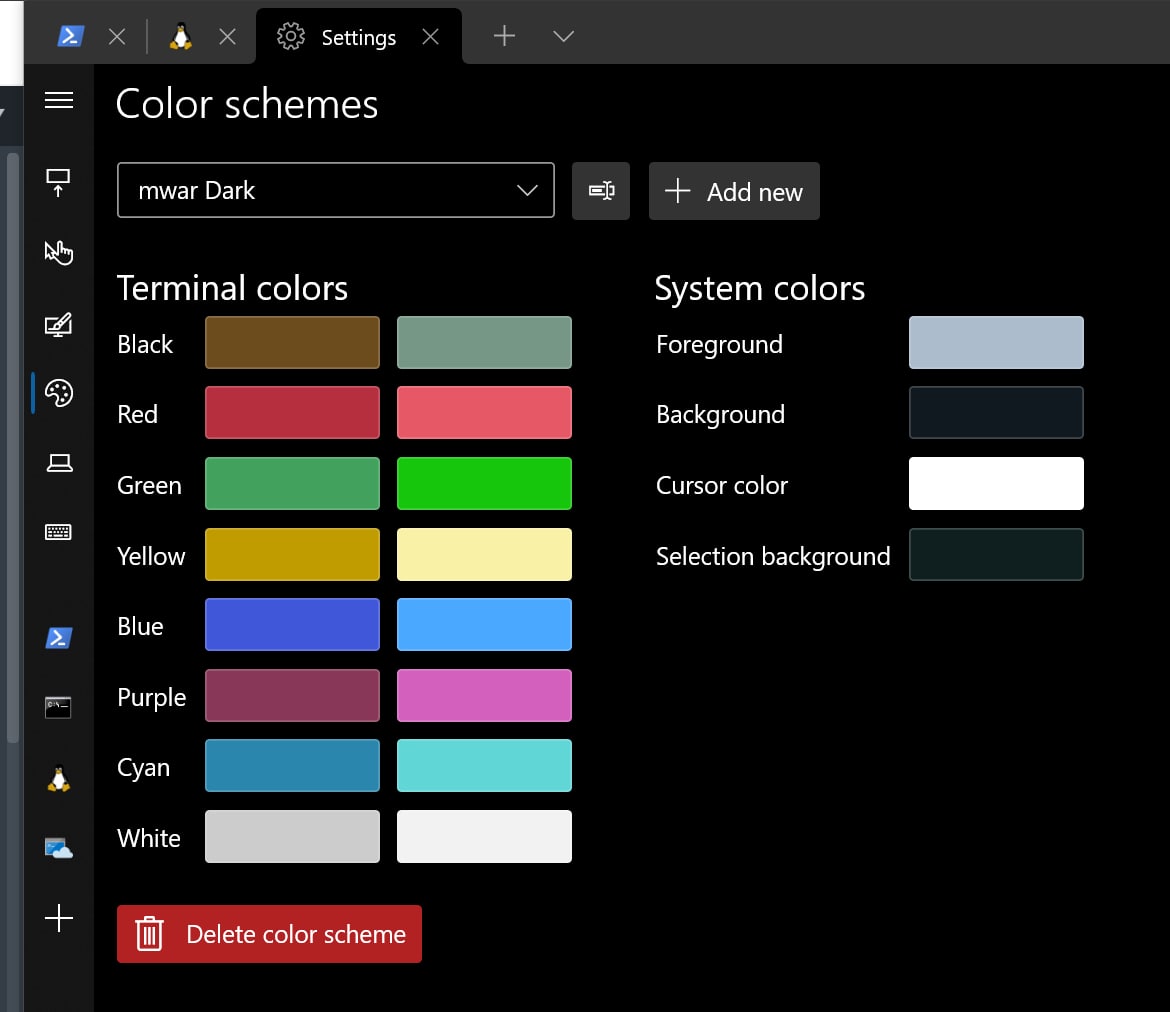Go to Startup settings in sidebar
Screen dimensions: 1170x1012
[59, 182]
